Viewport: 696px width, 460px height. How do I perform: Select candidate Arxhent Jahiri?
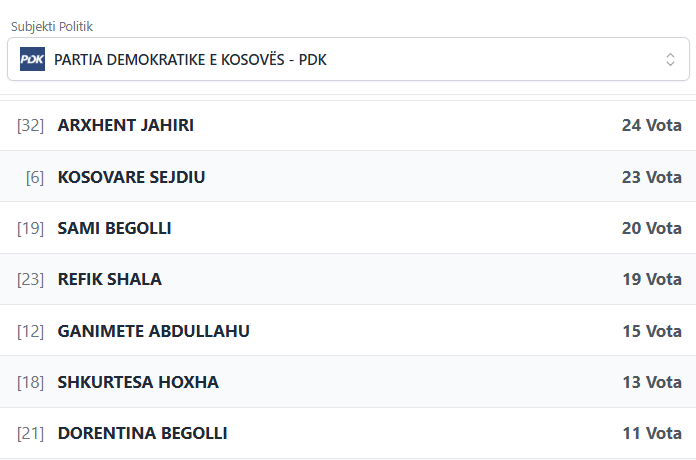126,126
